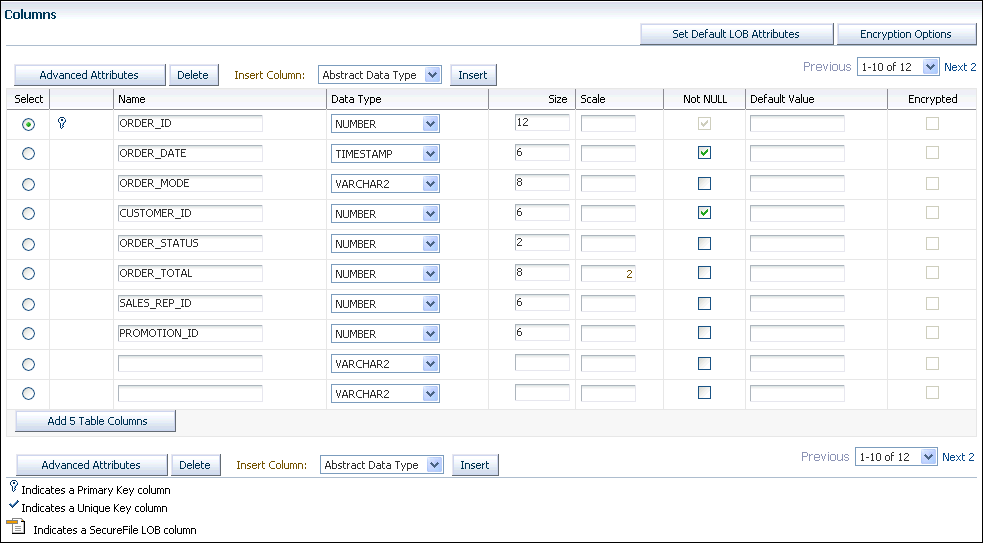Click the ORDER_STATUS name input field
This screenshot has width=983, height=543.
[189, 244]
